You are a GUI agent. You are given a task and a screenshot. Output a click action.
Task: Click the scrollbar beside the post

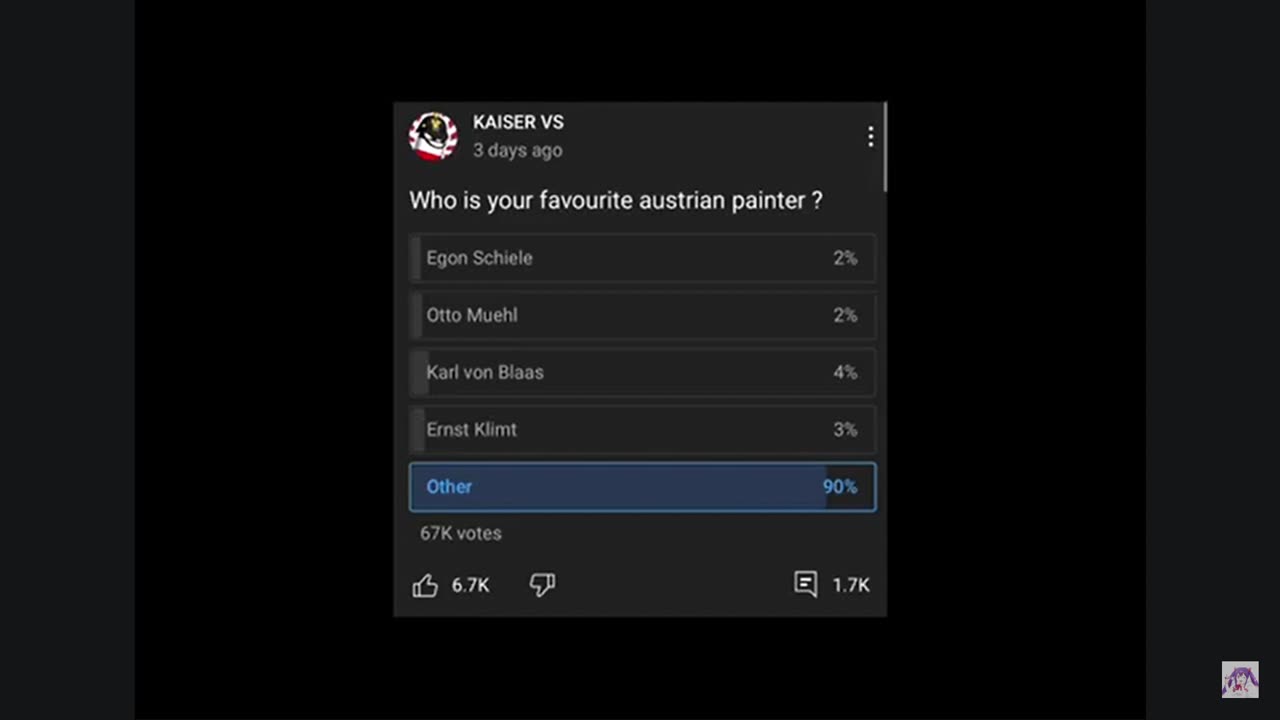point(886,146)
